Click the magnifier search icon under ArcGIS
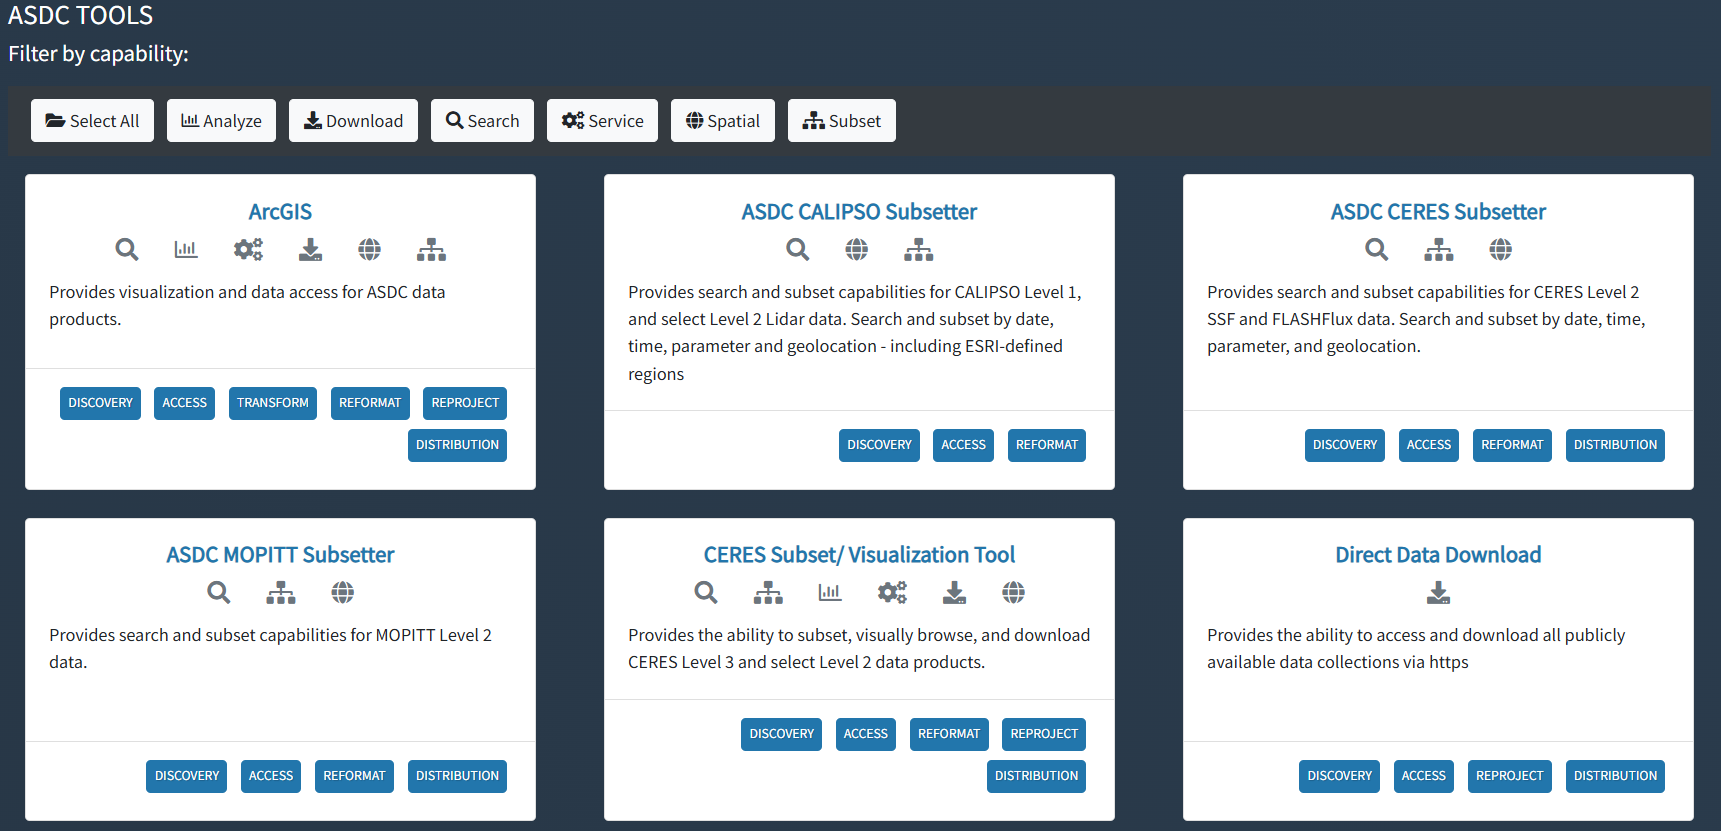Screen dimensions: 1721x831 (126, 249)
